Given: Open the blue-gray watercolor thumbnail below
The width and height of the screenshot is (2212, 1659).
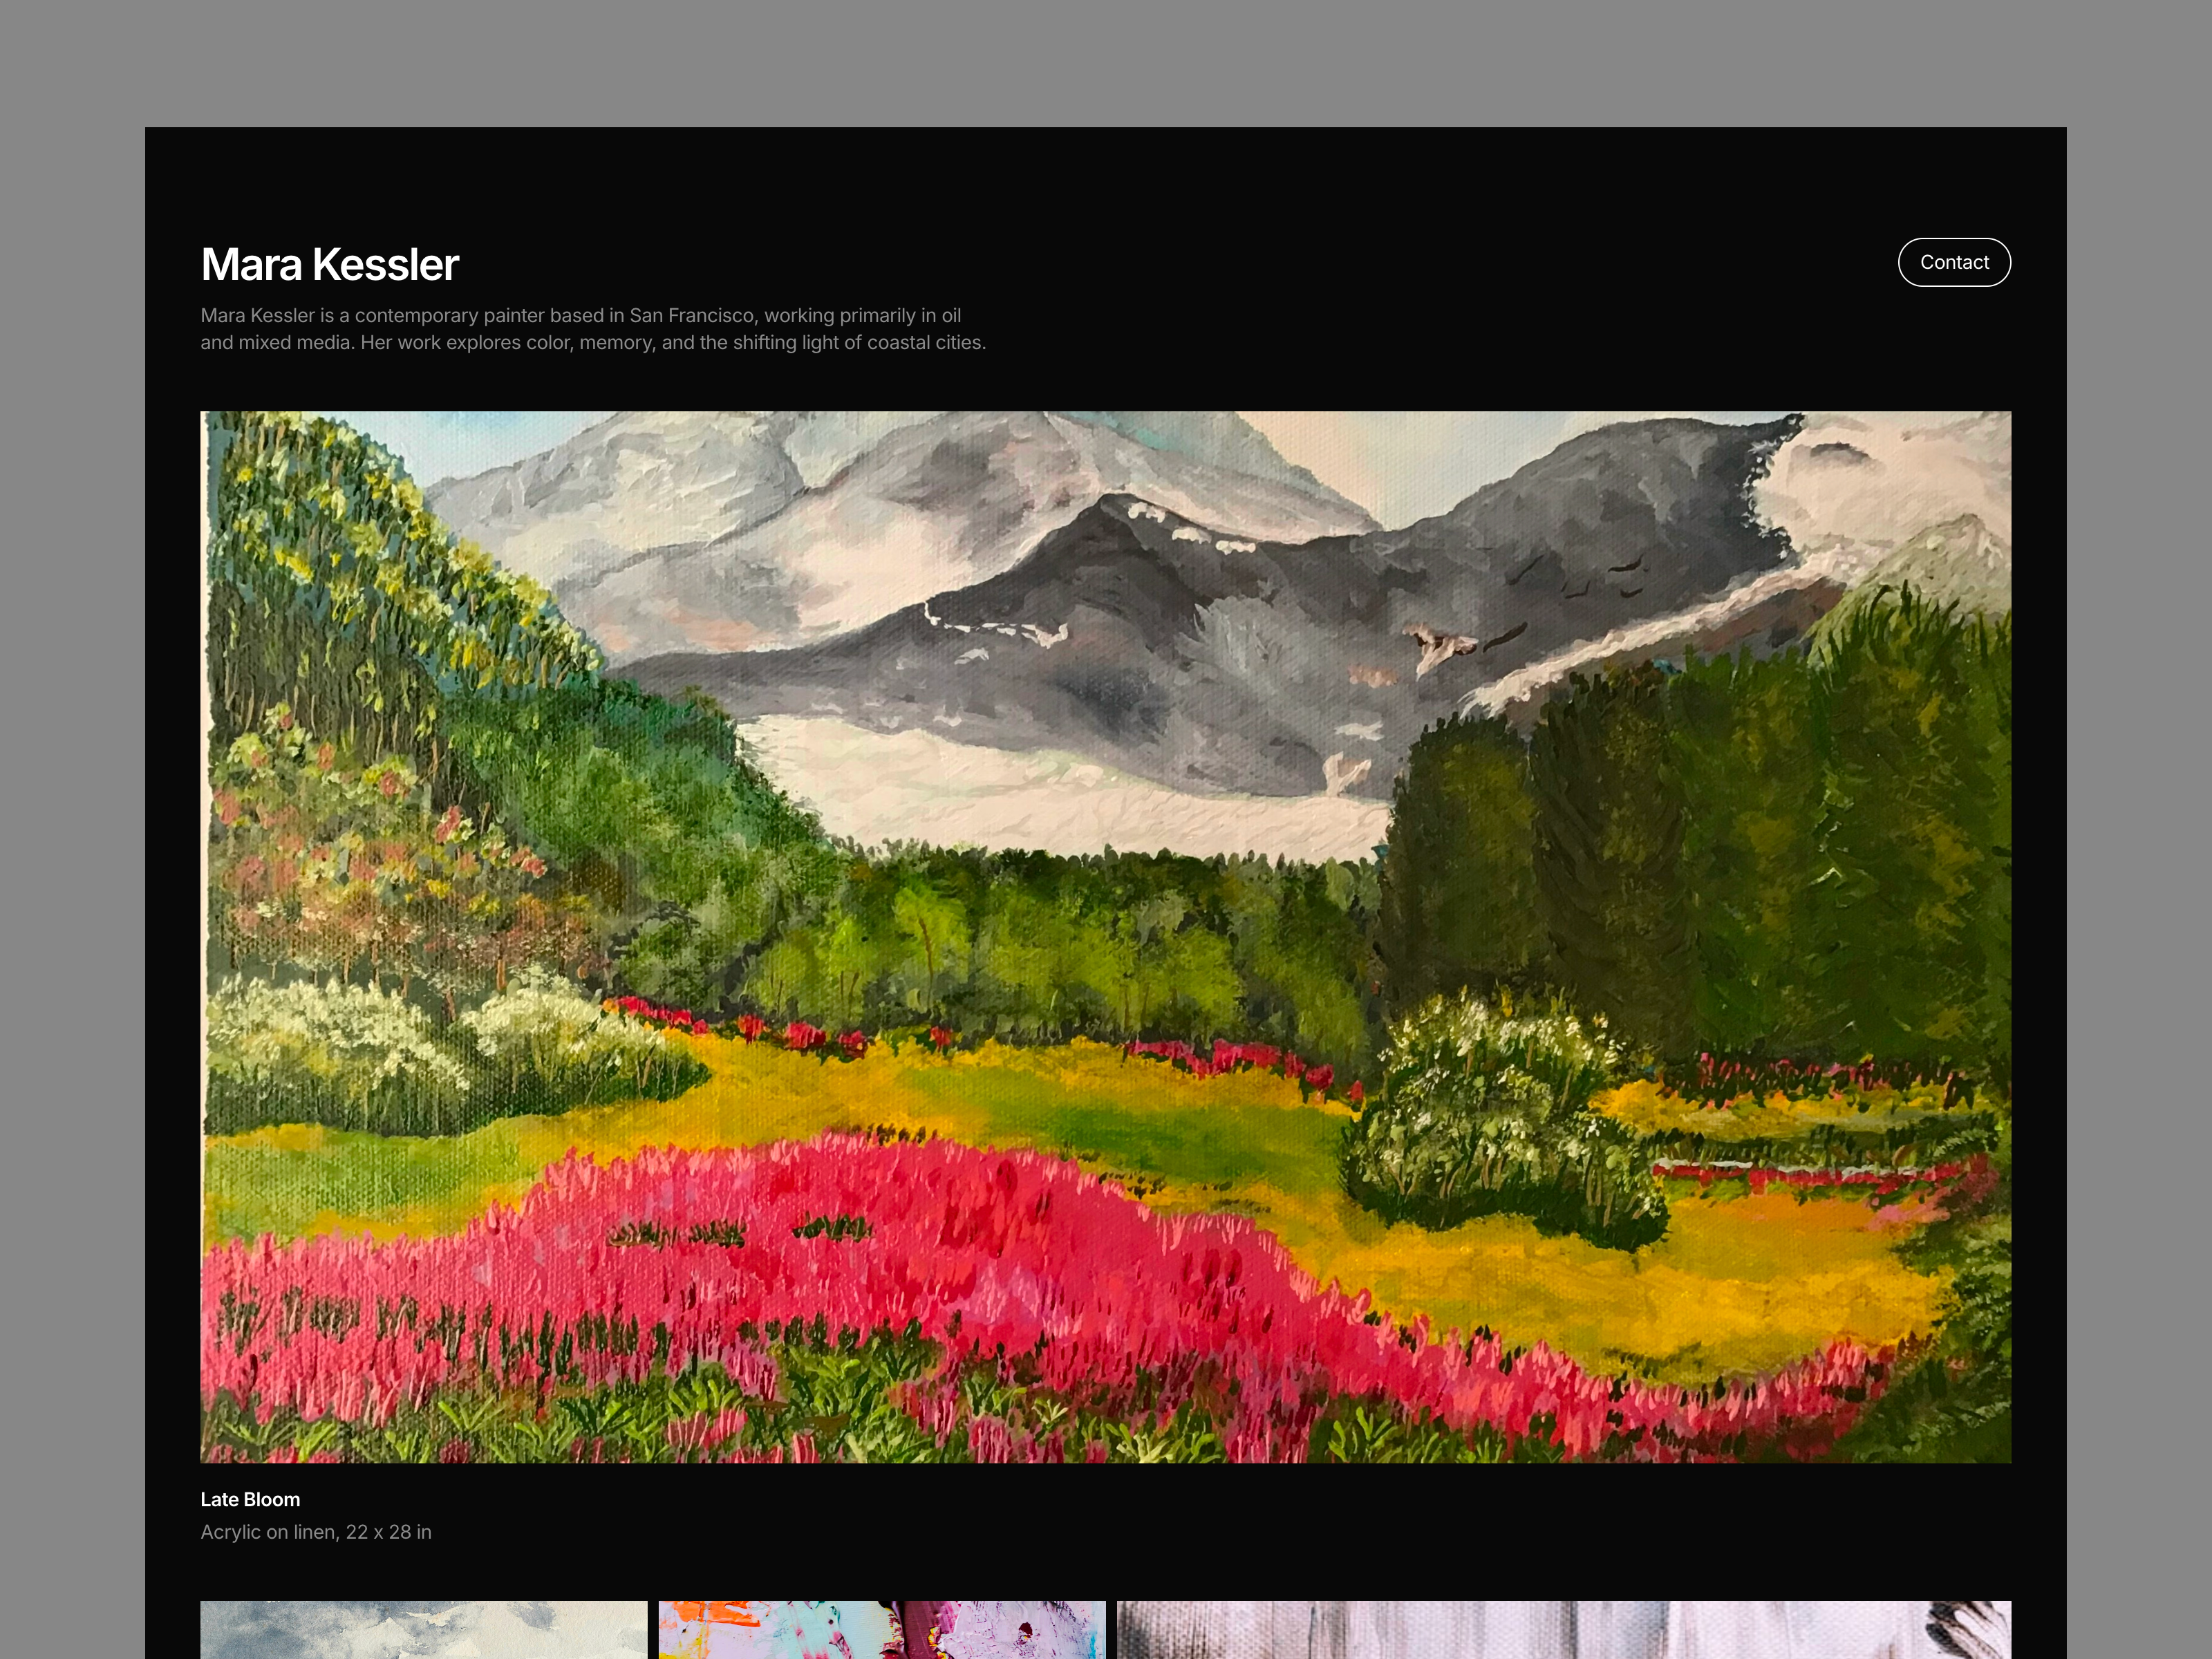Looking at the screenshot, I should point(424,1630).
